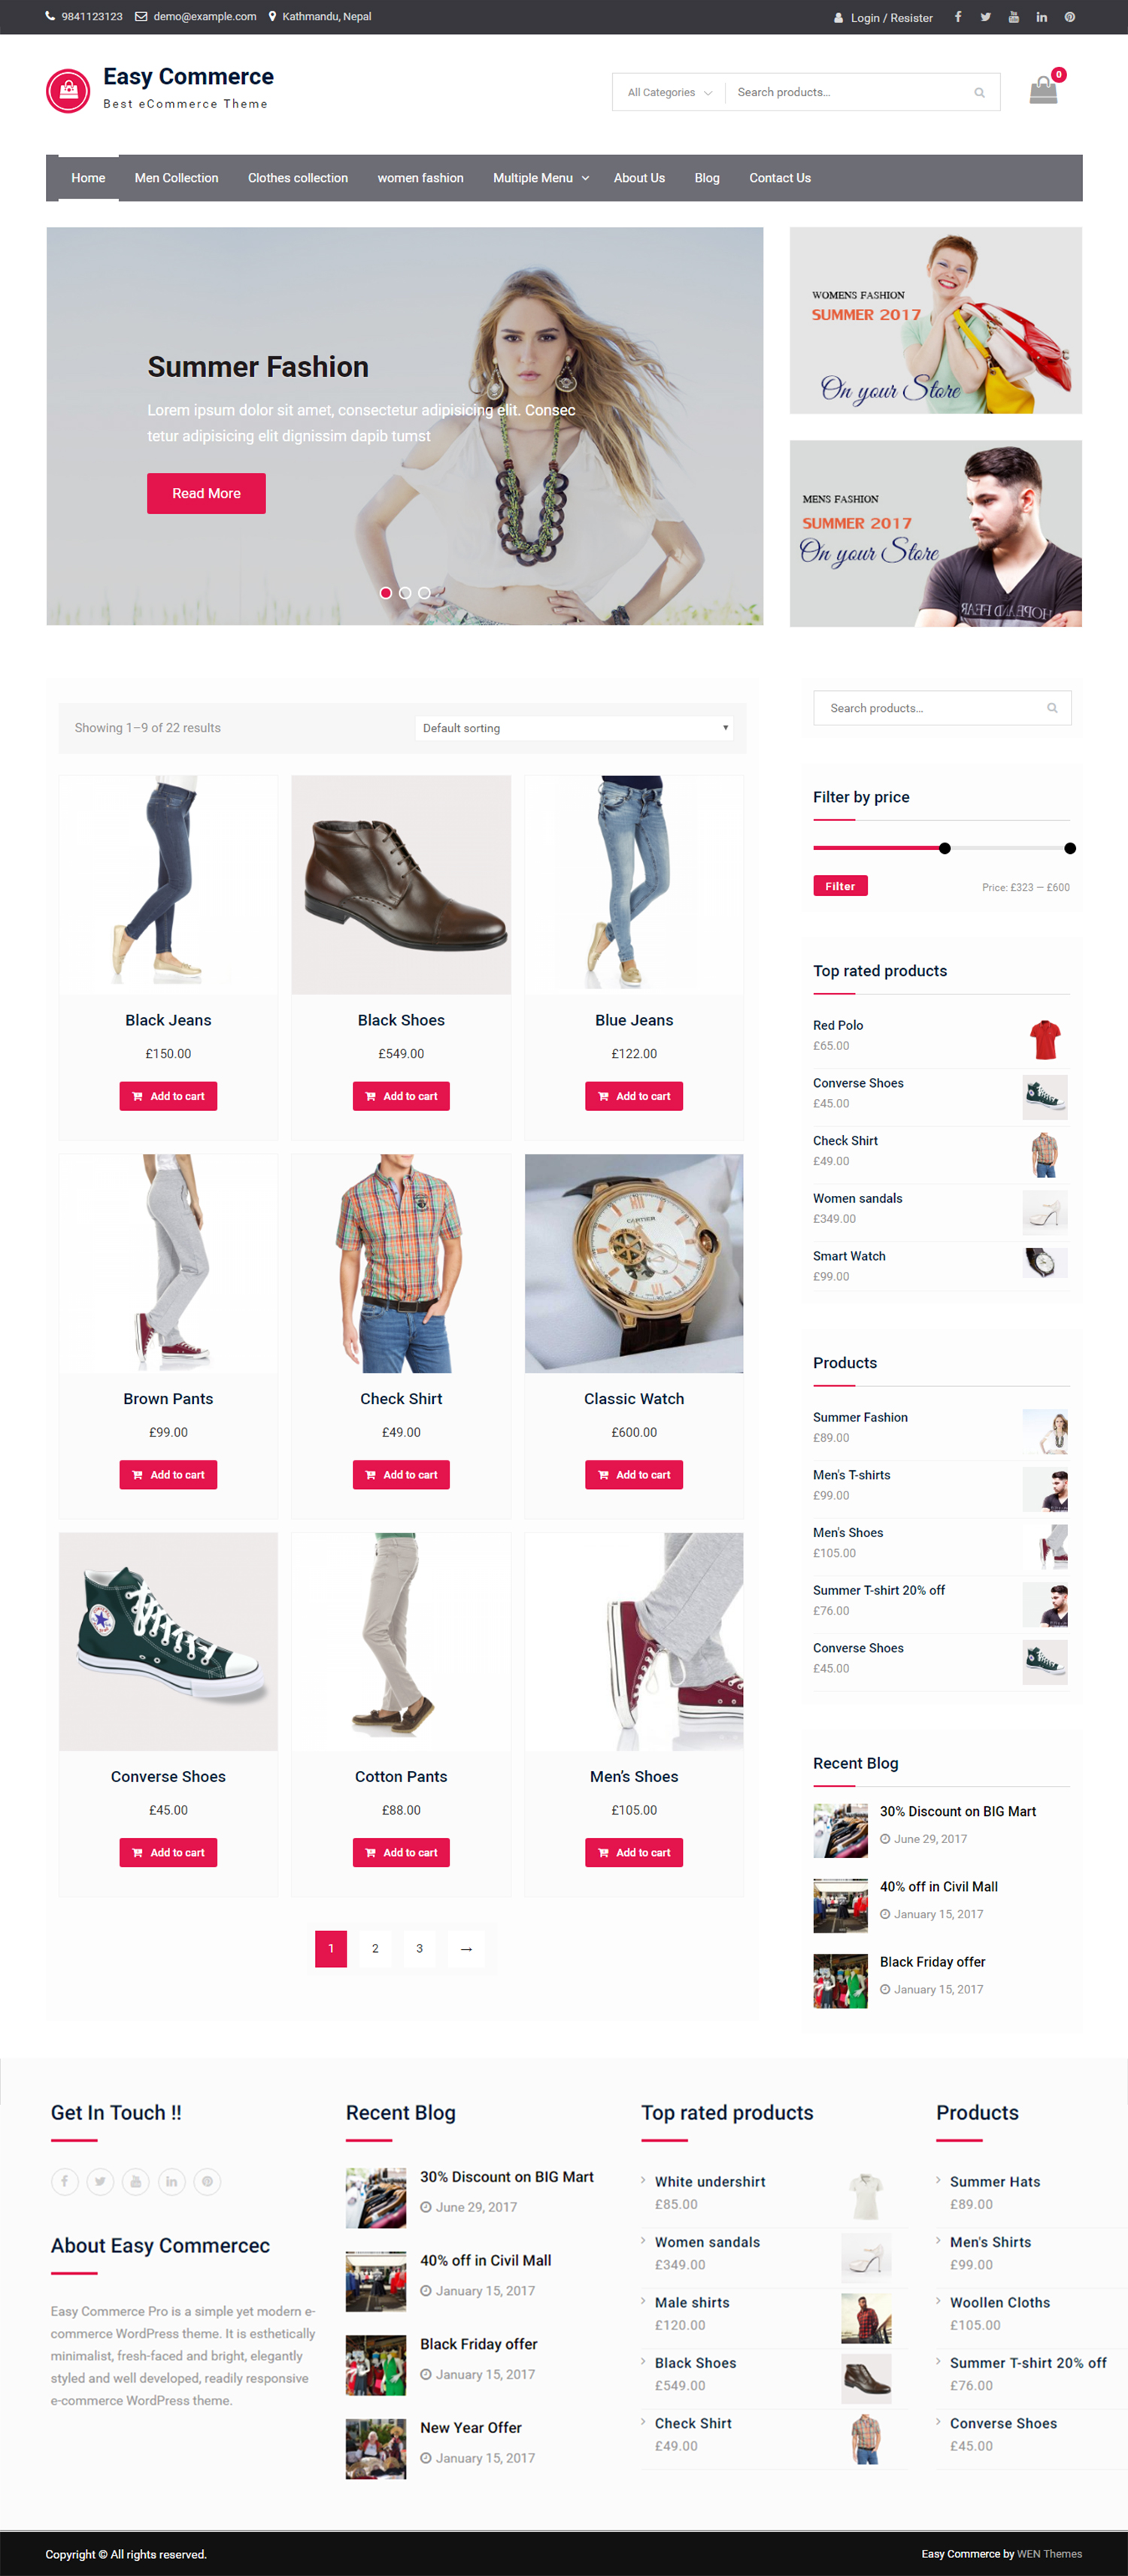This screenshot has width=1128, height=2576.
Task: Select the third slider dot indicator
Action: point(424,593)
